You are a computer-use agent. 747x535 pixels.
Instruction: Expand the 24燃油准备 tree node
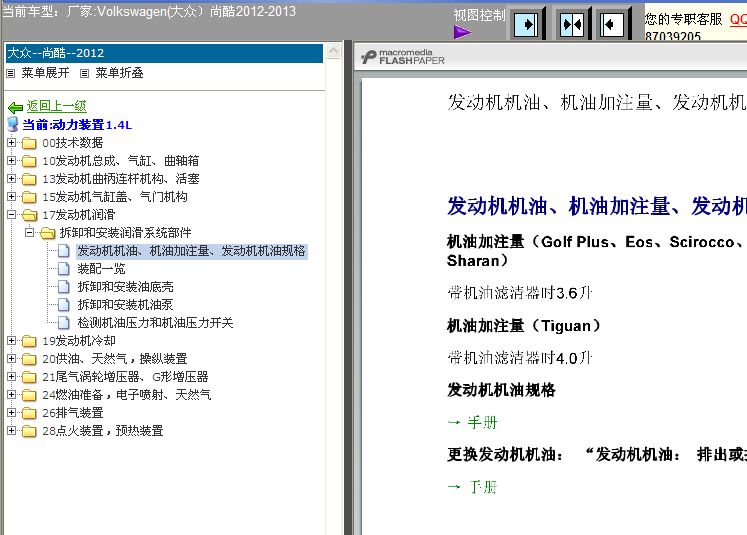(11, 394)
